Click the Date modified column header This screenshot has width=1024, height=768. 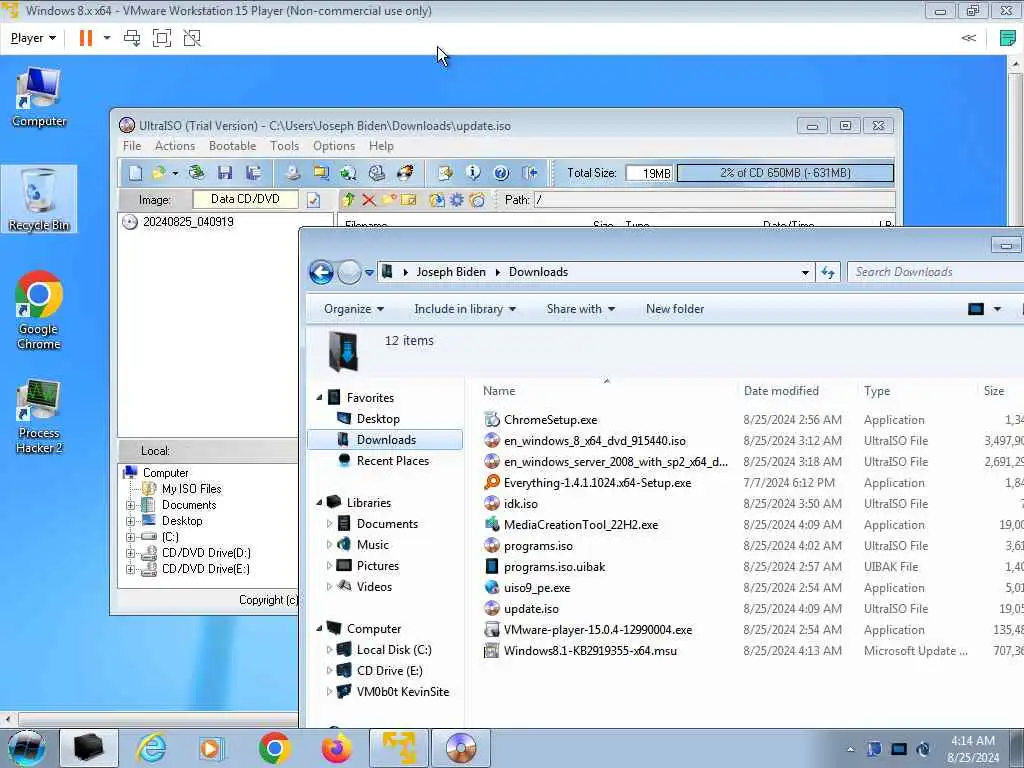[781, 391]
